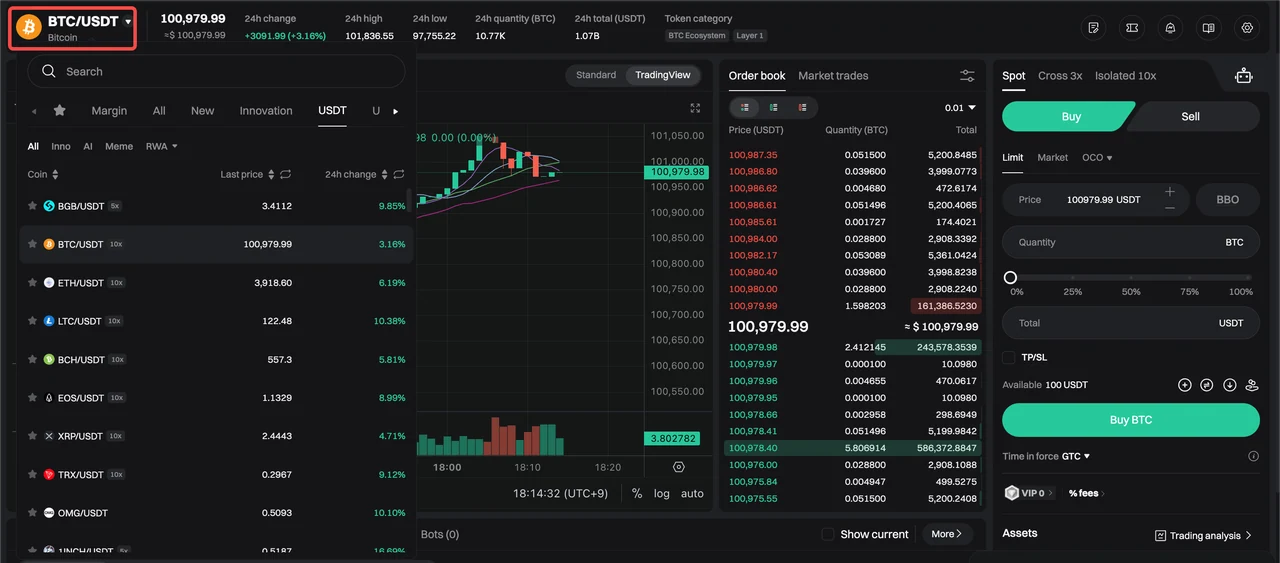Show buy orders only order book view
Viewport: 1280px width, 563px height.
pos(773,107)
